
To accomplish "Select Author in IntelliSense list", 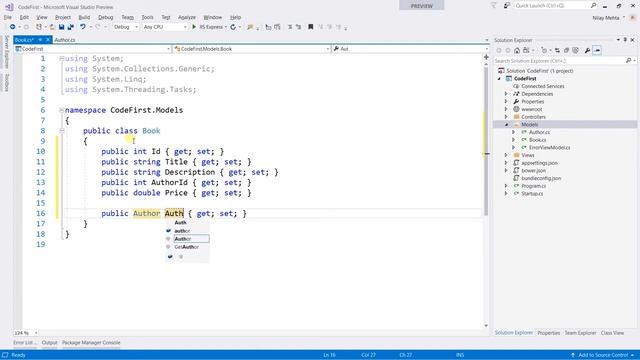I will [x=191, y=239].
